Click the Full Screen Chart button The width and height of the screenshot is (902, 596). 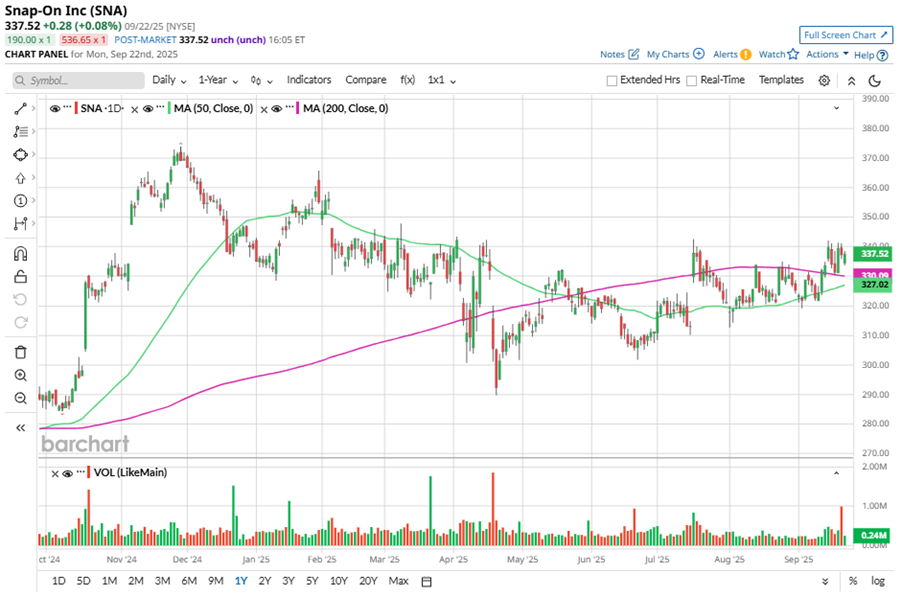(x=846, y=35)
